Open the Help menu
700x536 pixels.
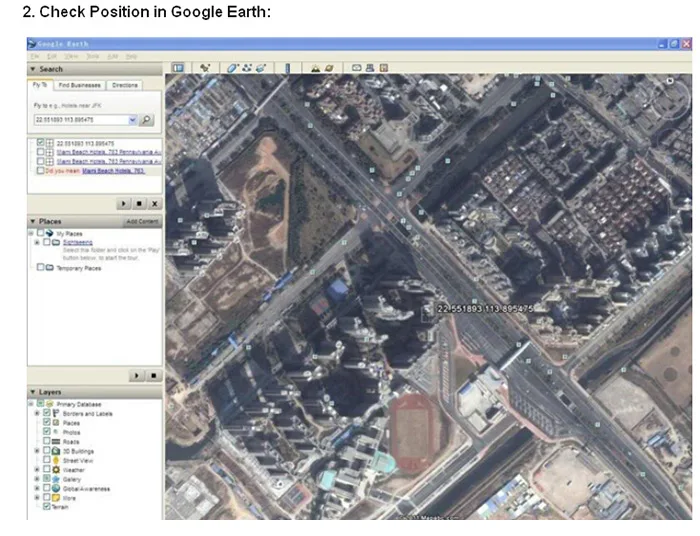pos(131,56)
